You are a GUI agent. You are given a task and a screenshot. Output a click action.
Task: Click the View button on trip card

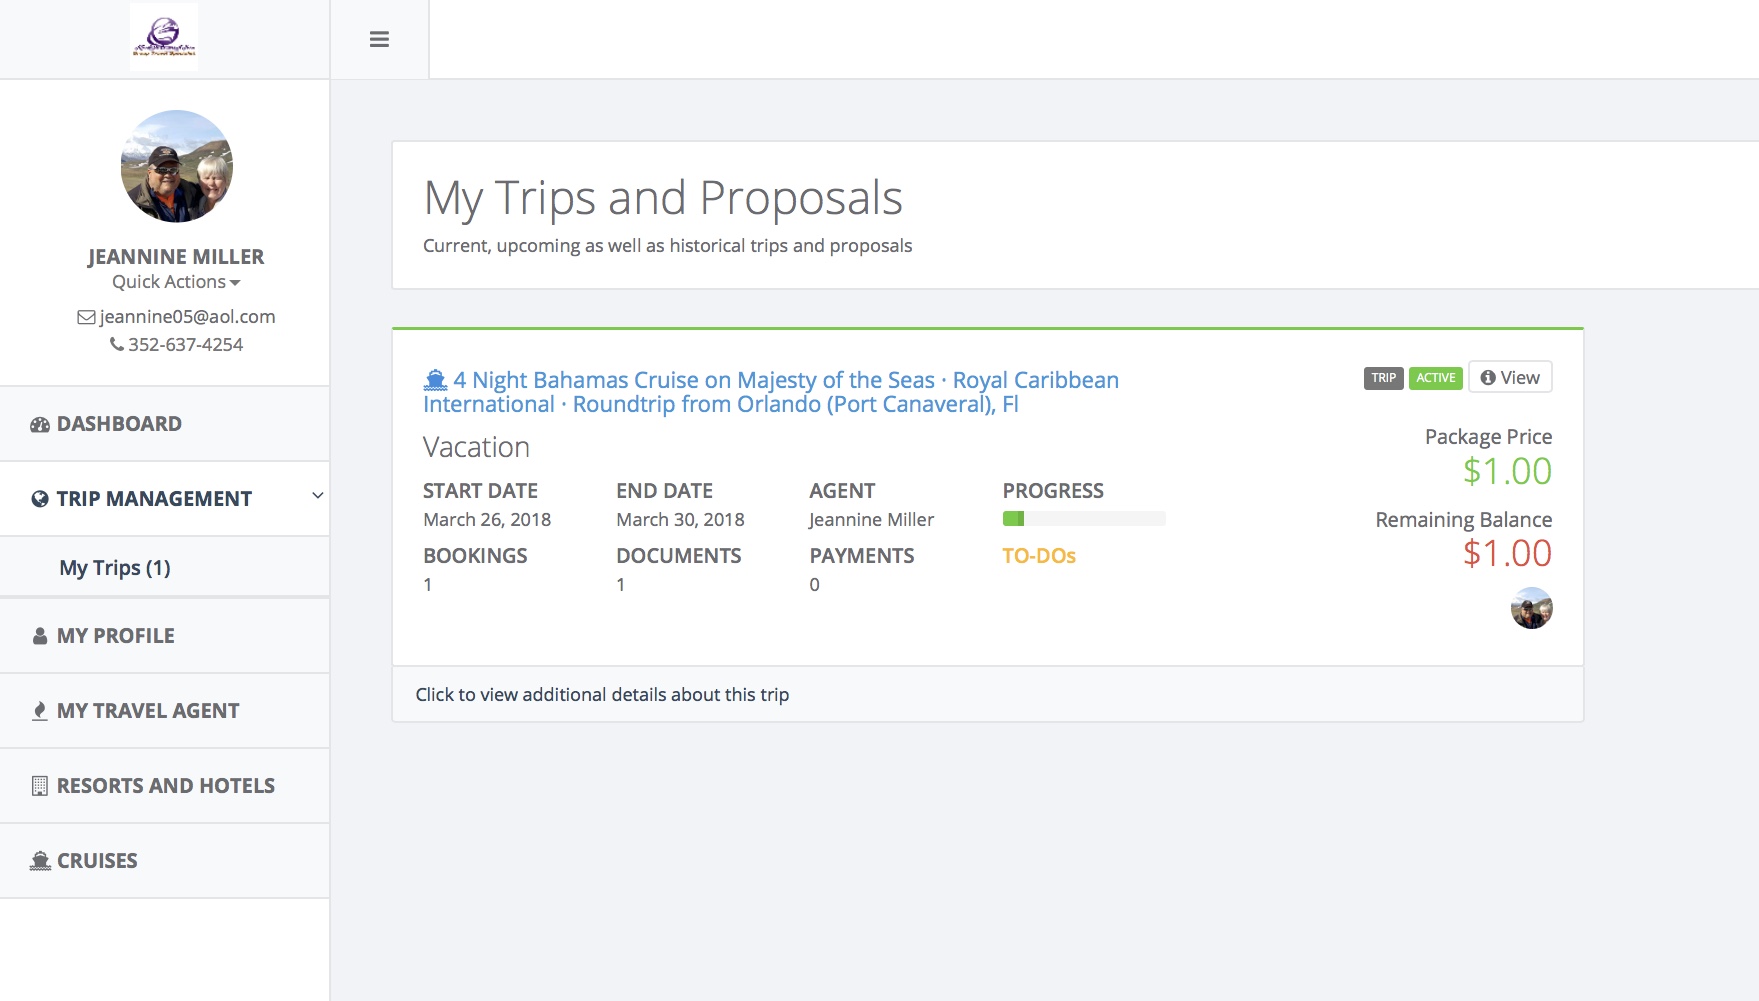pos(1510,377)
